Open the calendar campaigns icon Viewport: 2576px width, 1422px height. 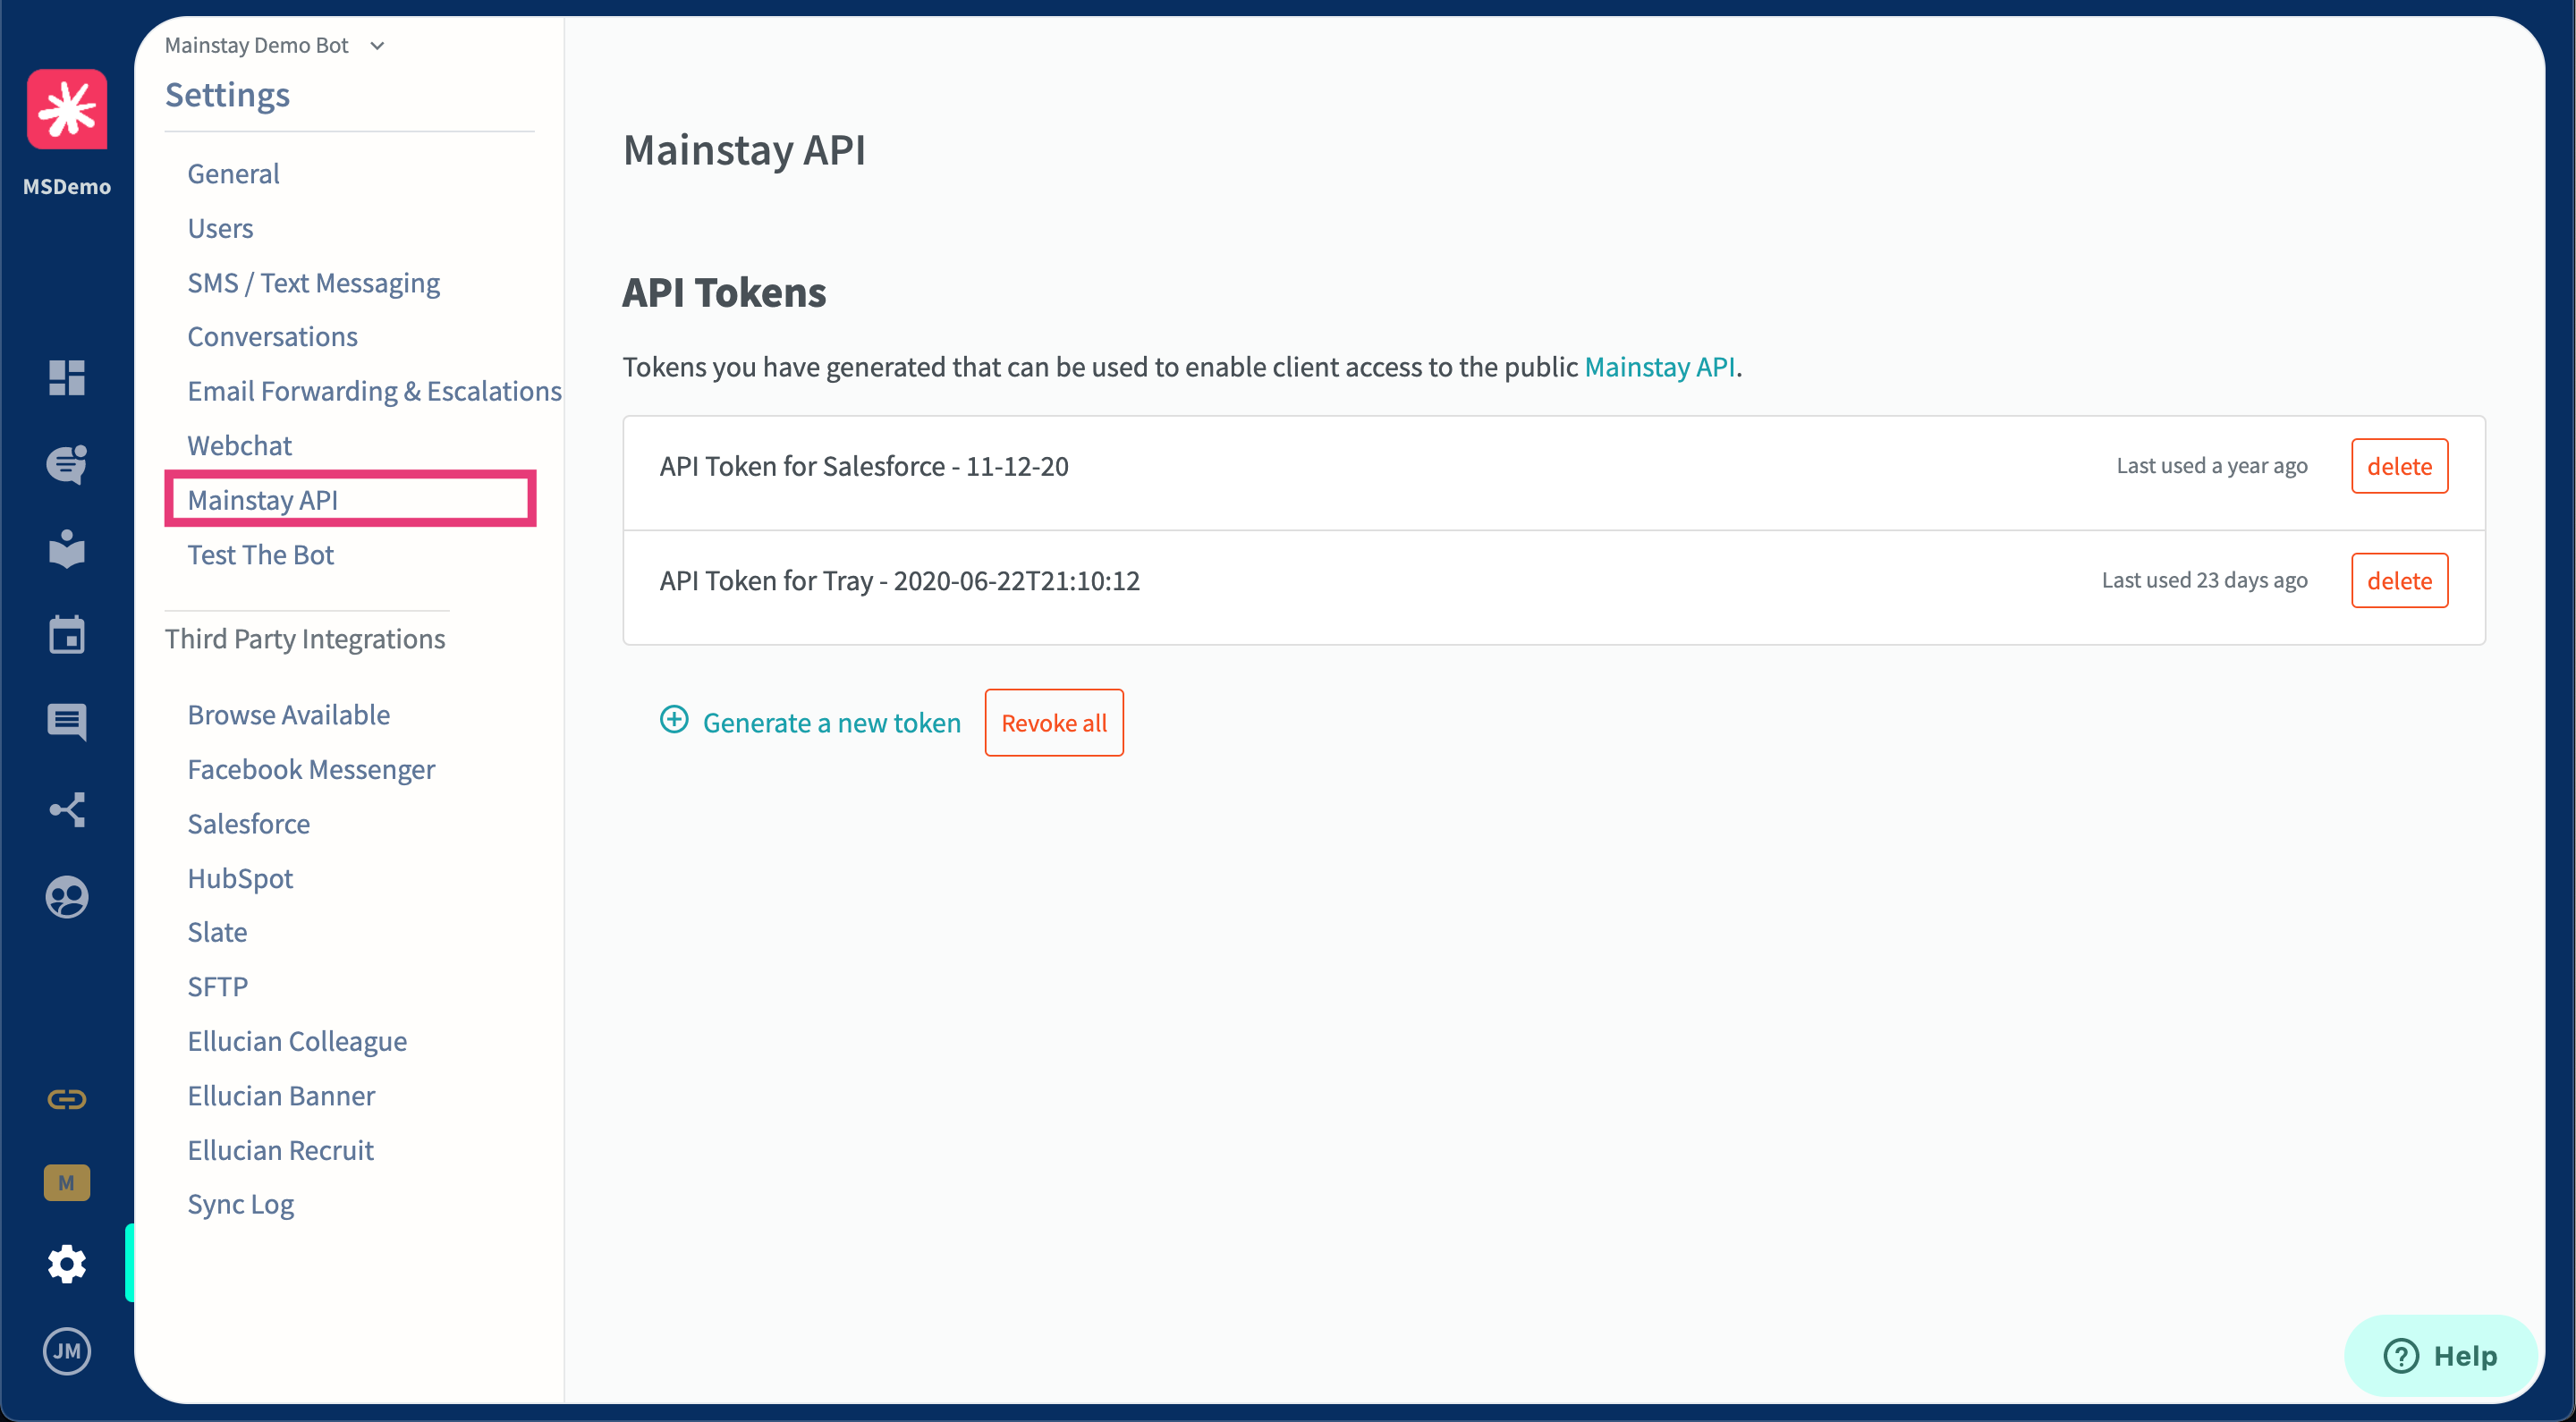[67, 635]
